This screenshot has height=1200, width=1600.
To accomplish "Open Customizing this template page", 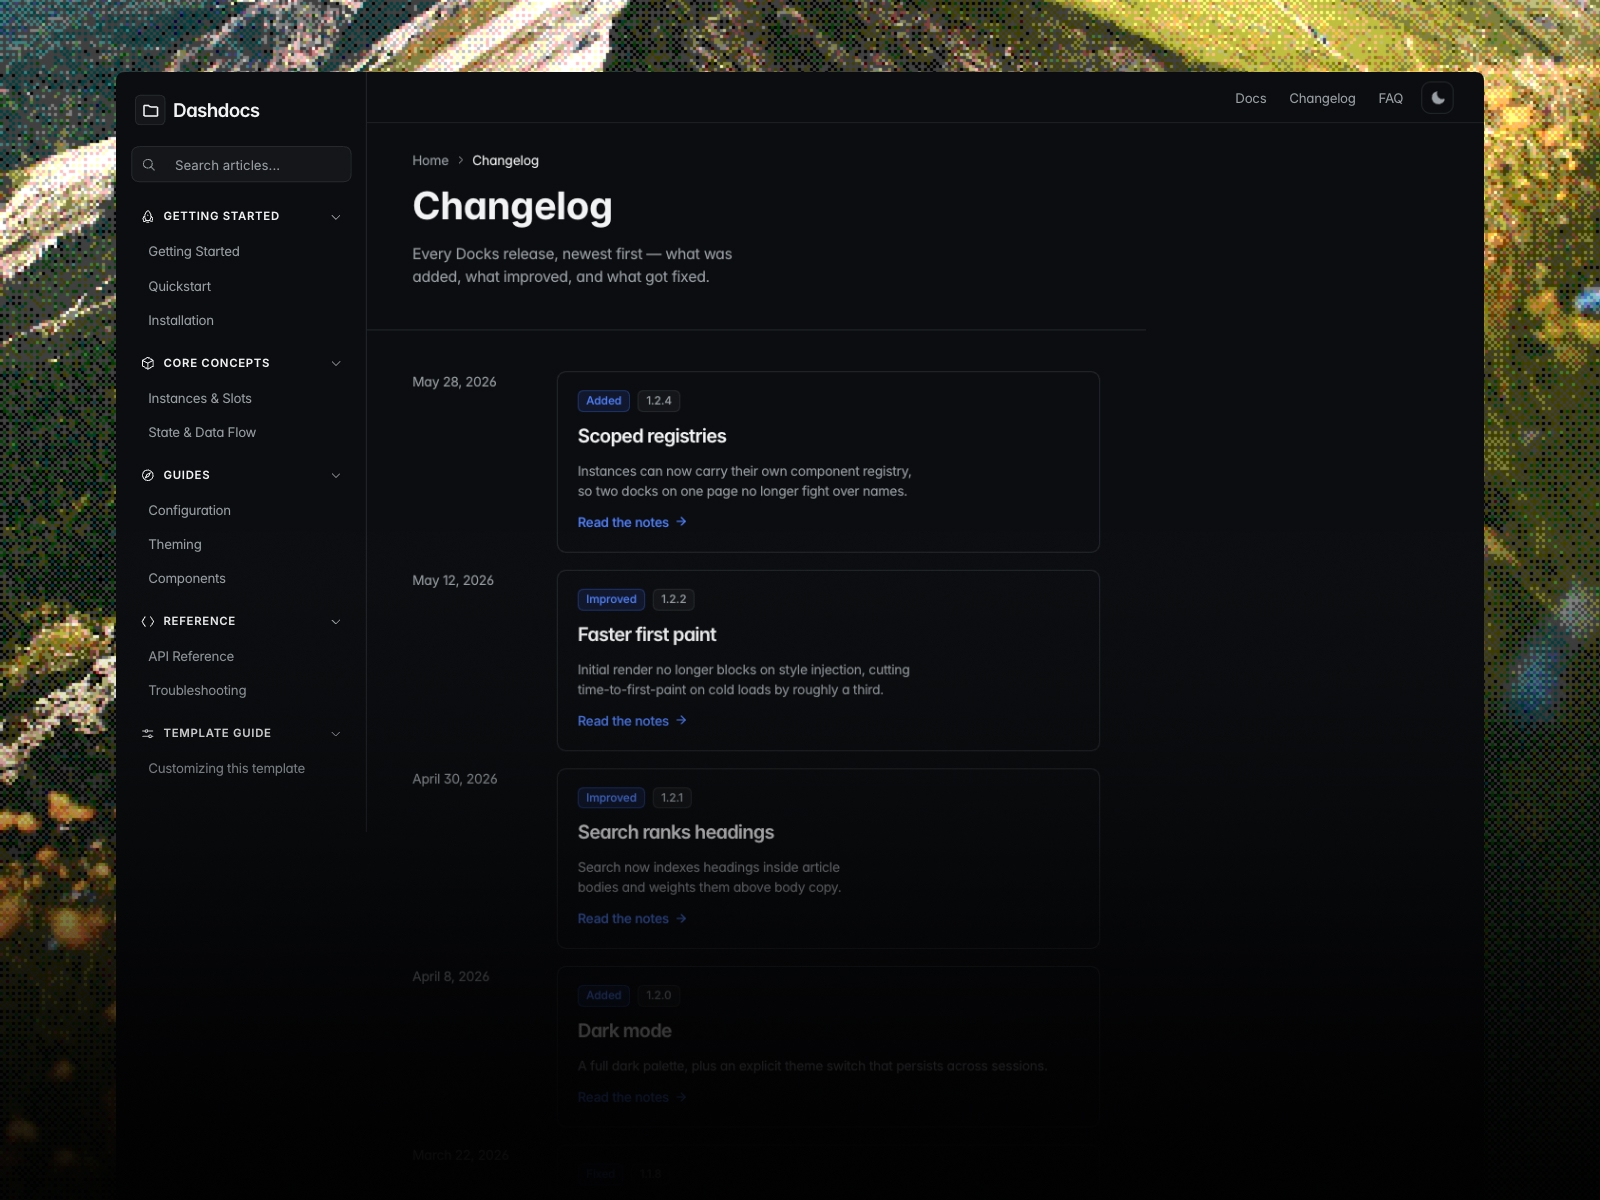I will point(227,768).
